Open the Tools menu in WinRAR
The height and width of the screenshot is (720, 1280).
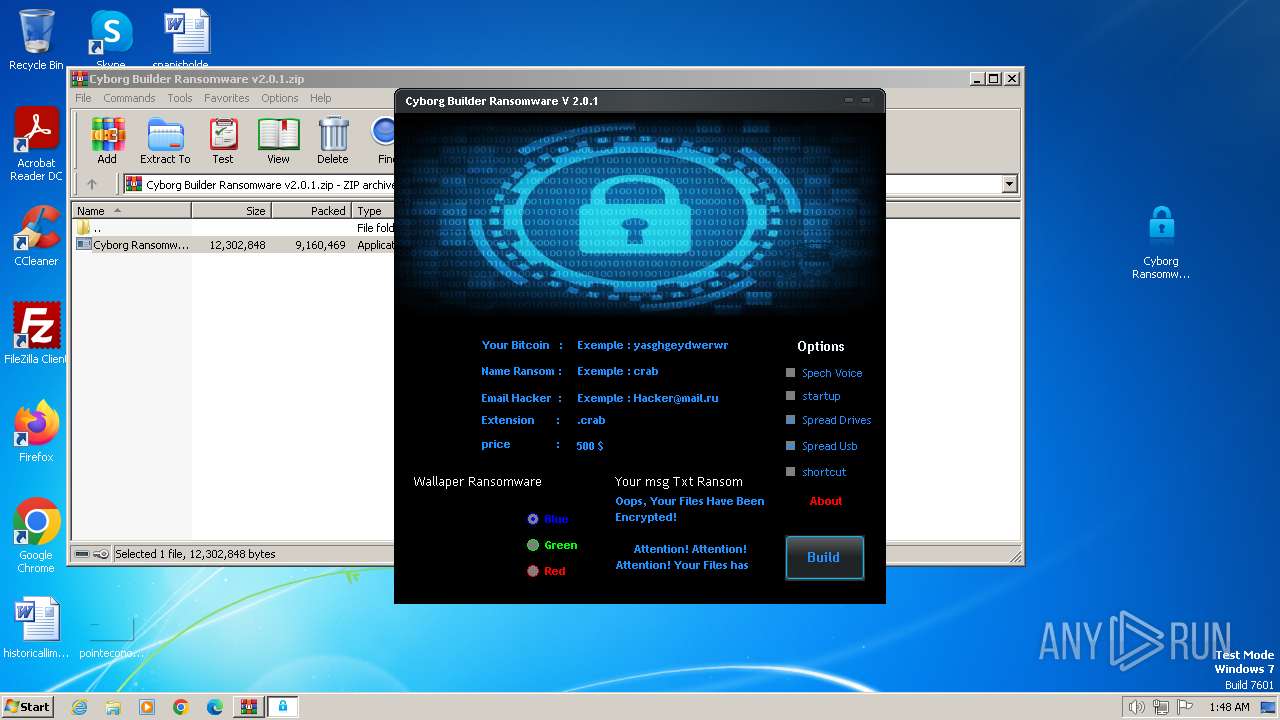pos(180,98)
